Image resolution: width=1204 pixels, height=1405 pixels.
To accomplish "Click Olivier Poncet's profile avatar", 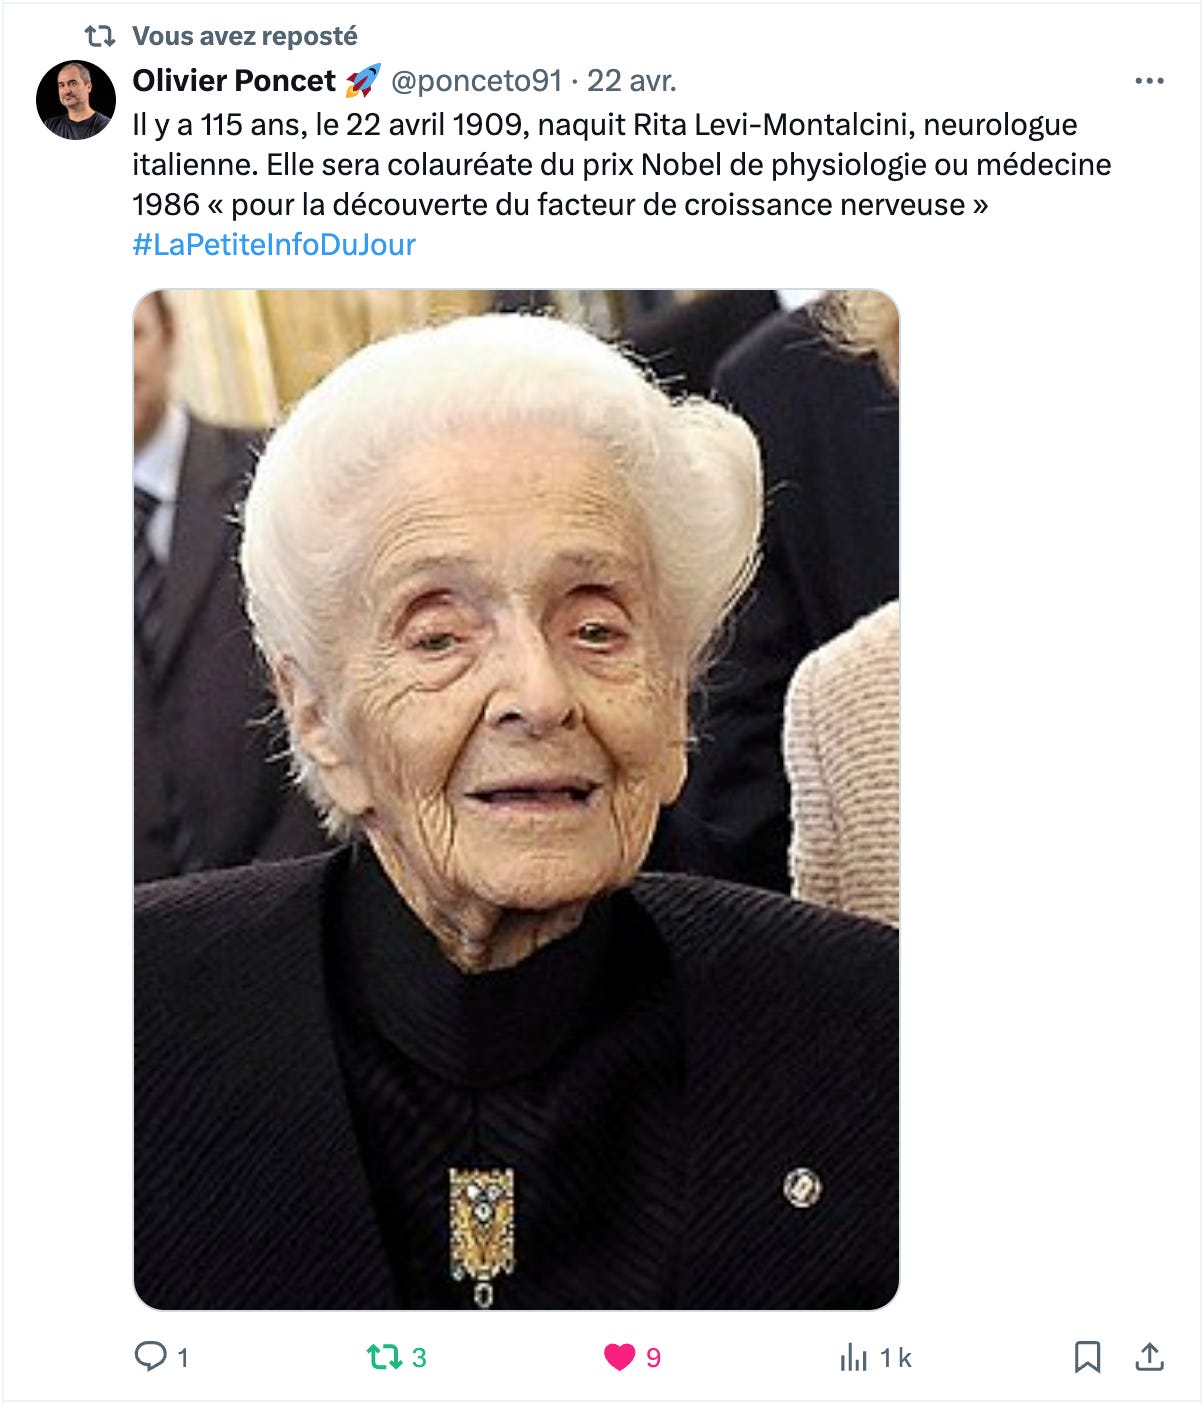I will (x=76, y=100).
